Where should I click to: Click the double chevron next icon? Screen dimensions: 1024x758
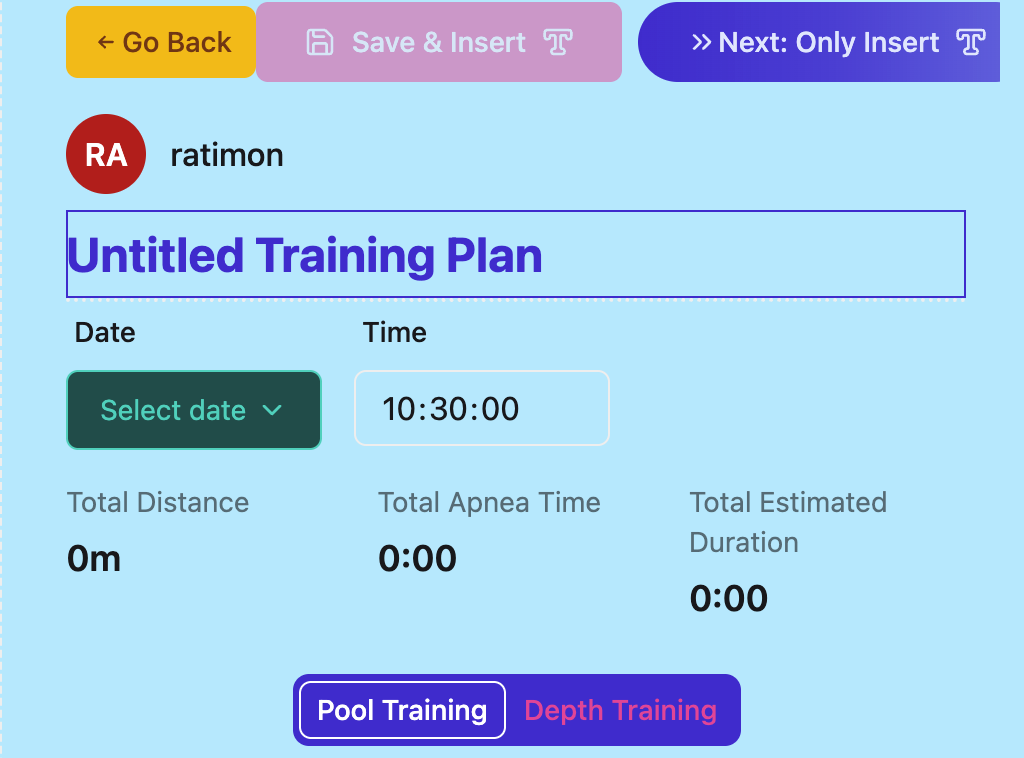click(x=702, y=42)
